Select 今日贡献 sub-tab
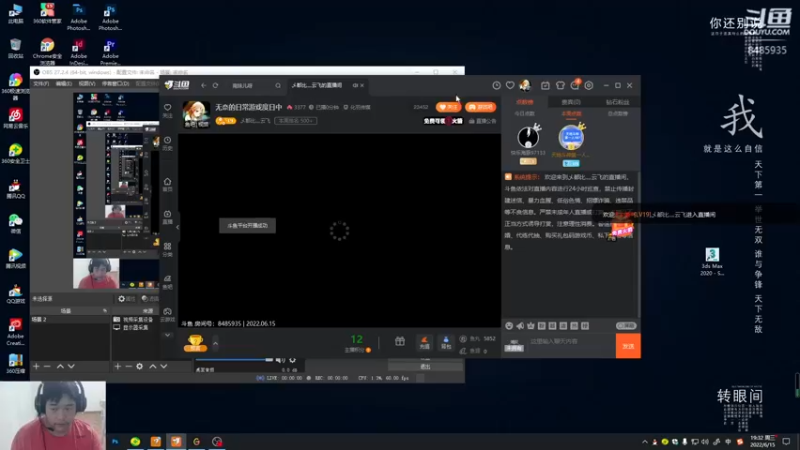800x450 pixels. click(x=524, y=113)
